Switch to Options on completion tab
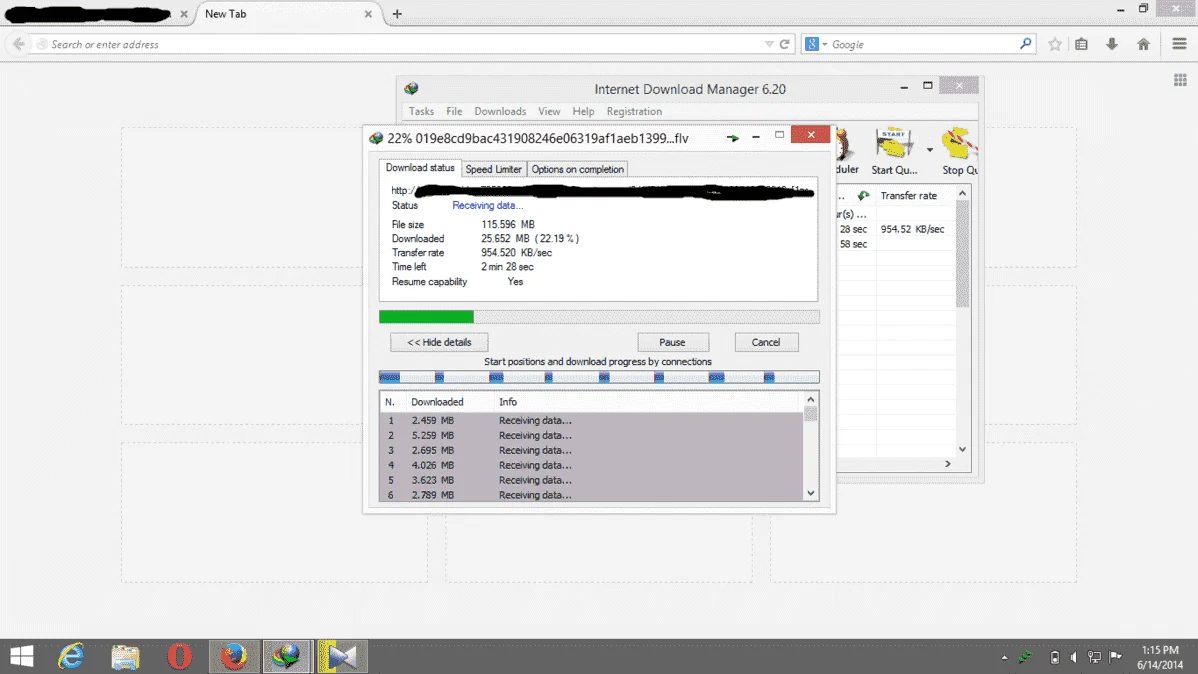The image size is (1198, 674). click(578, 170)
